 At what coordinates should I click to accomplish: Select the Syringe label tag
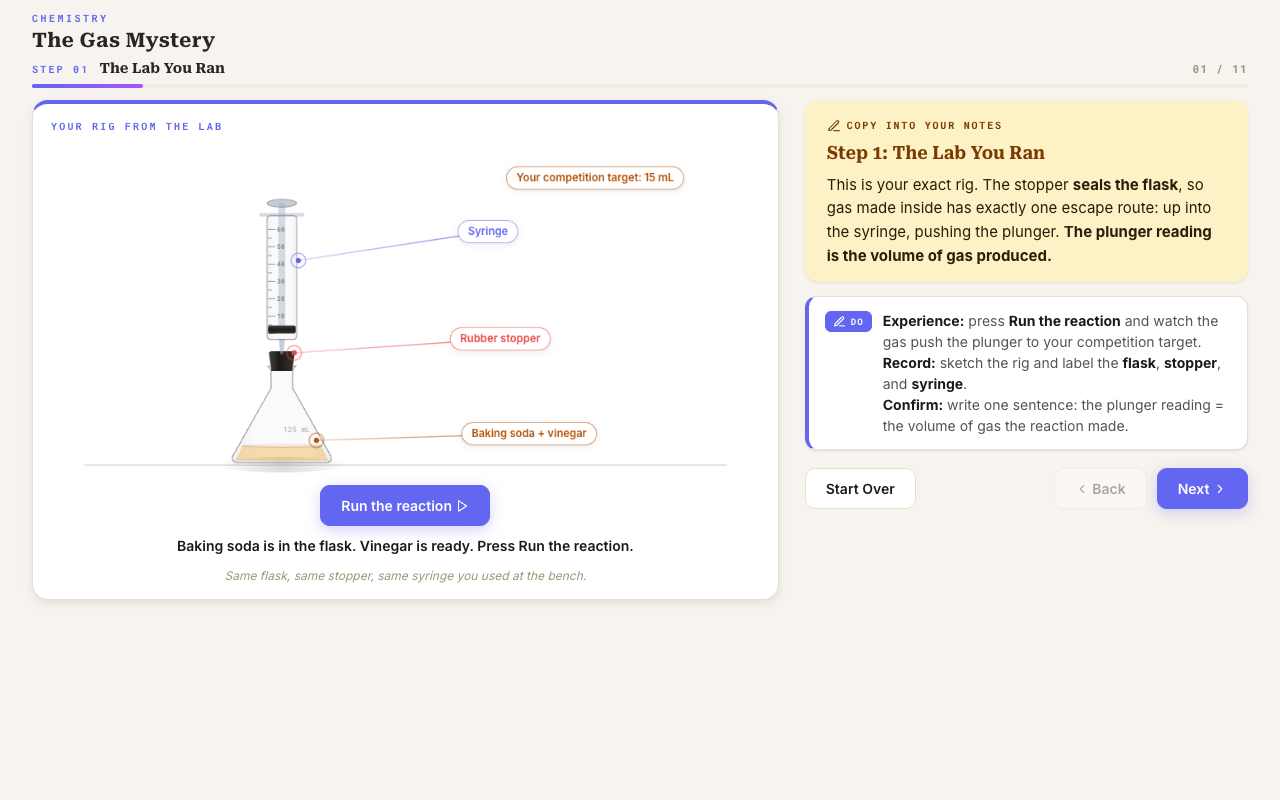pos(488,231)
